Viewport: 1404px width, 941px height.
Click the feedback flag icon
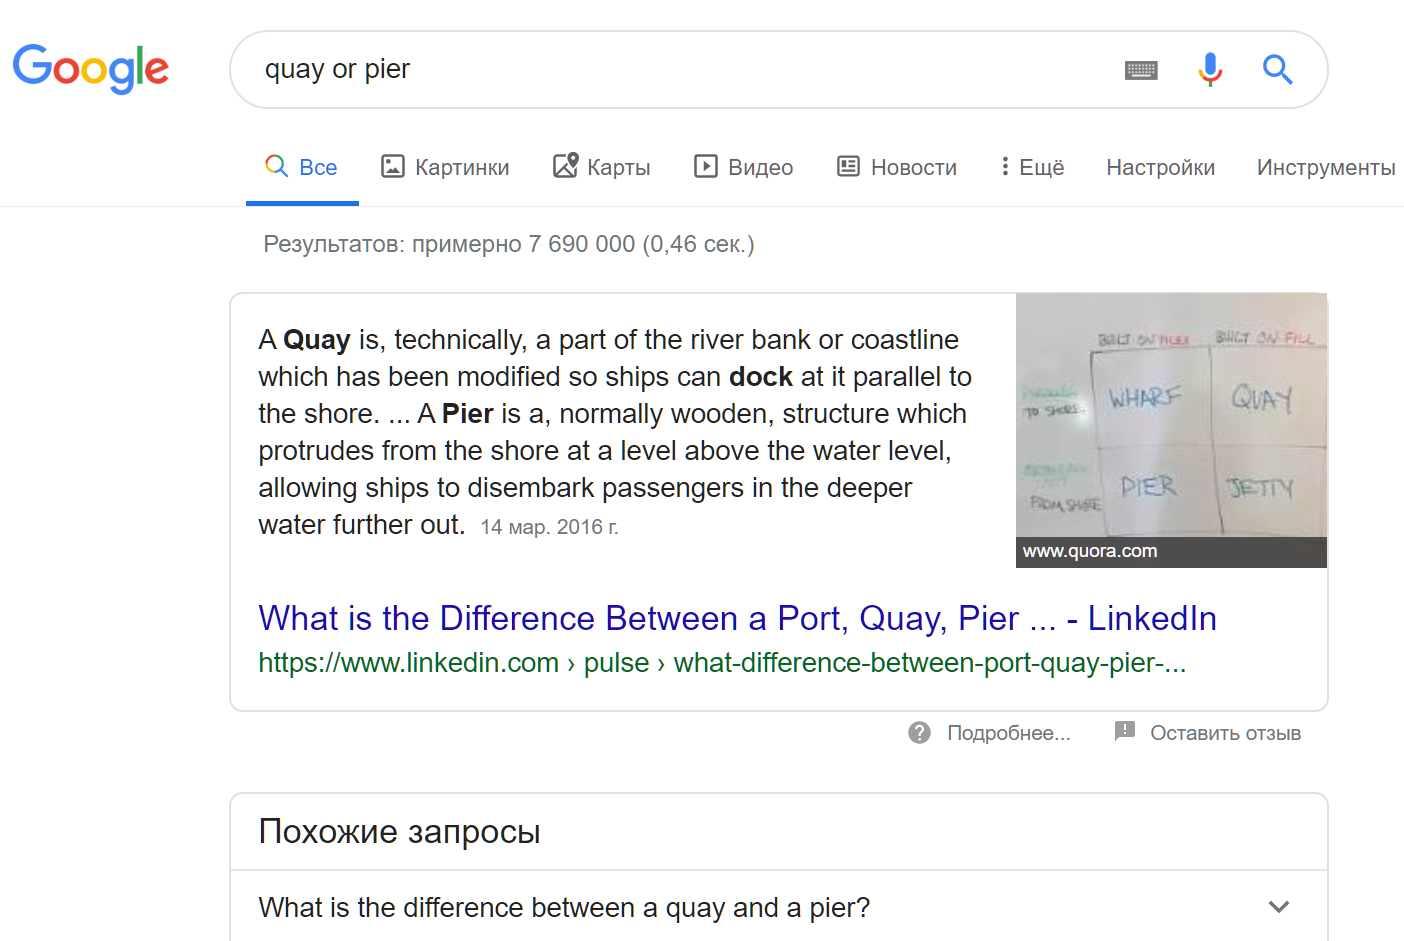(x=1125, y=731)
